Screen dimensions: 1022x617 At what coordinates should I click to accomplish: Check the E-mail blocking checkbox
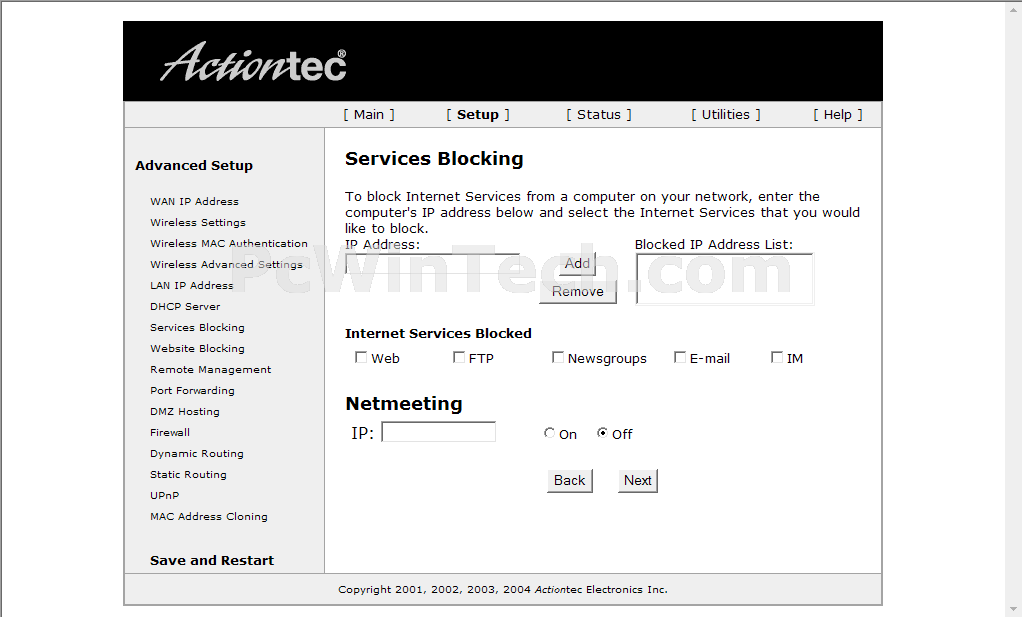click(x=680, y=357)
